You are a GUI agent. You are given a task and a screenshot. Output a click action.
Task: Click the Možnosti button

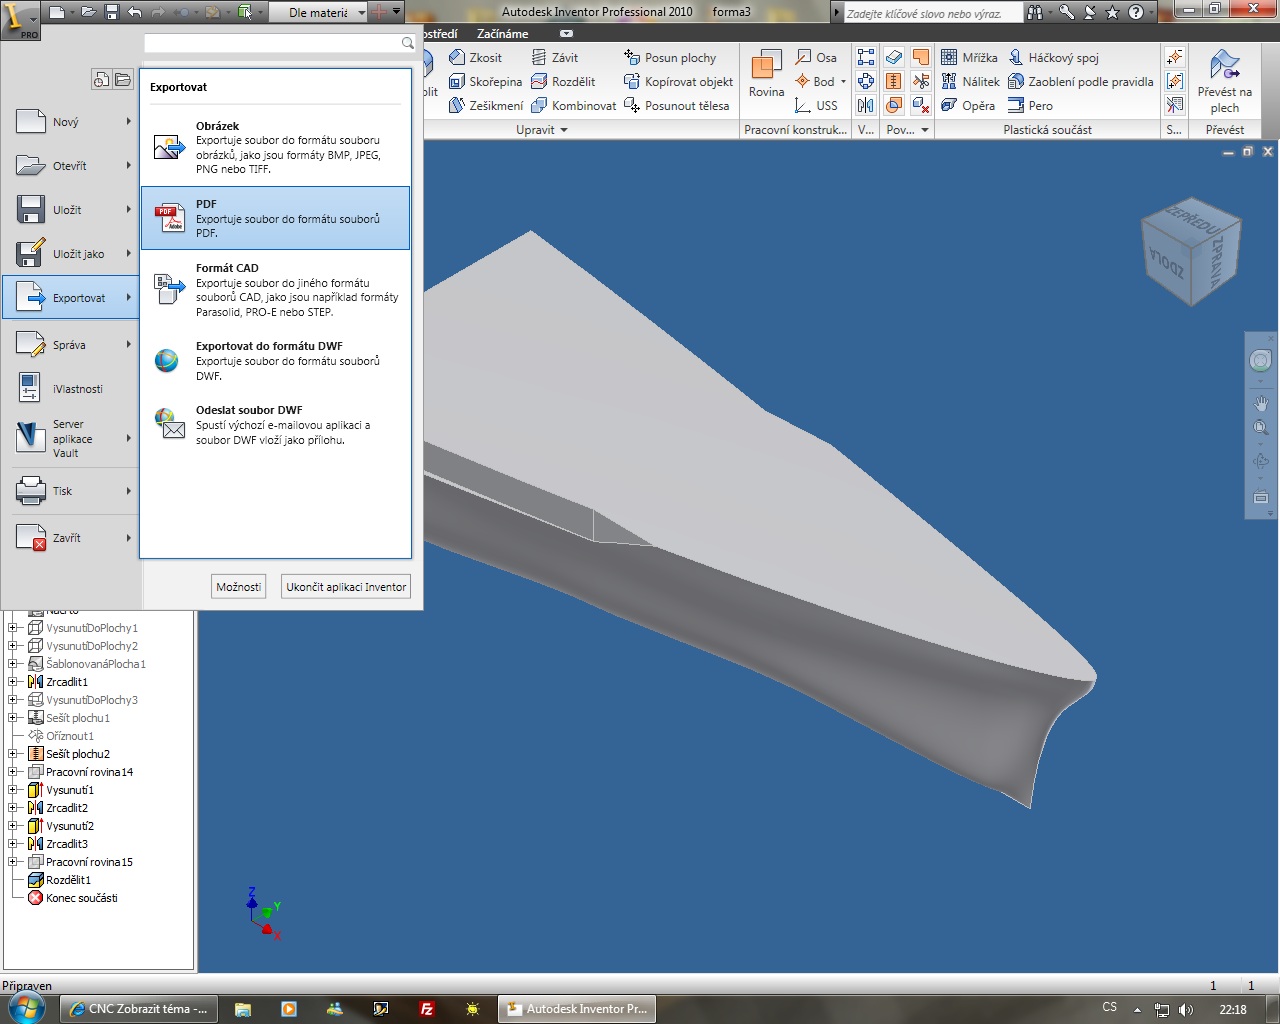[x=239, y=587]
